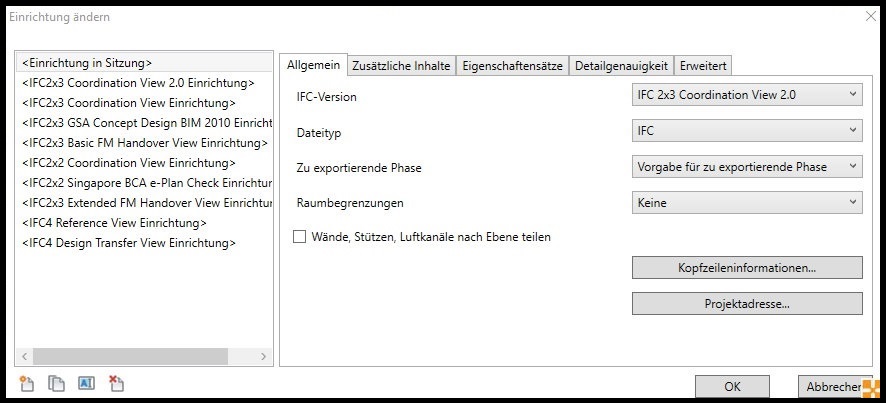Screen dimensions: 886x403
Task: Go to the Detailgenauigkeit tab
Action: [x=621, y=66]
